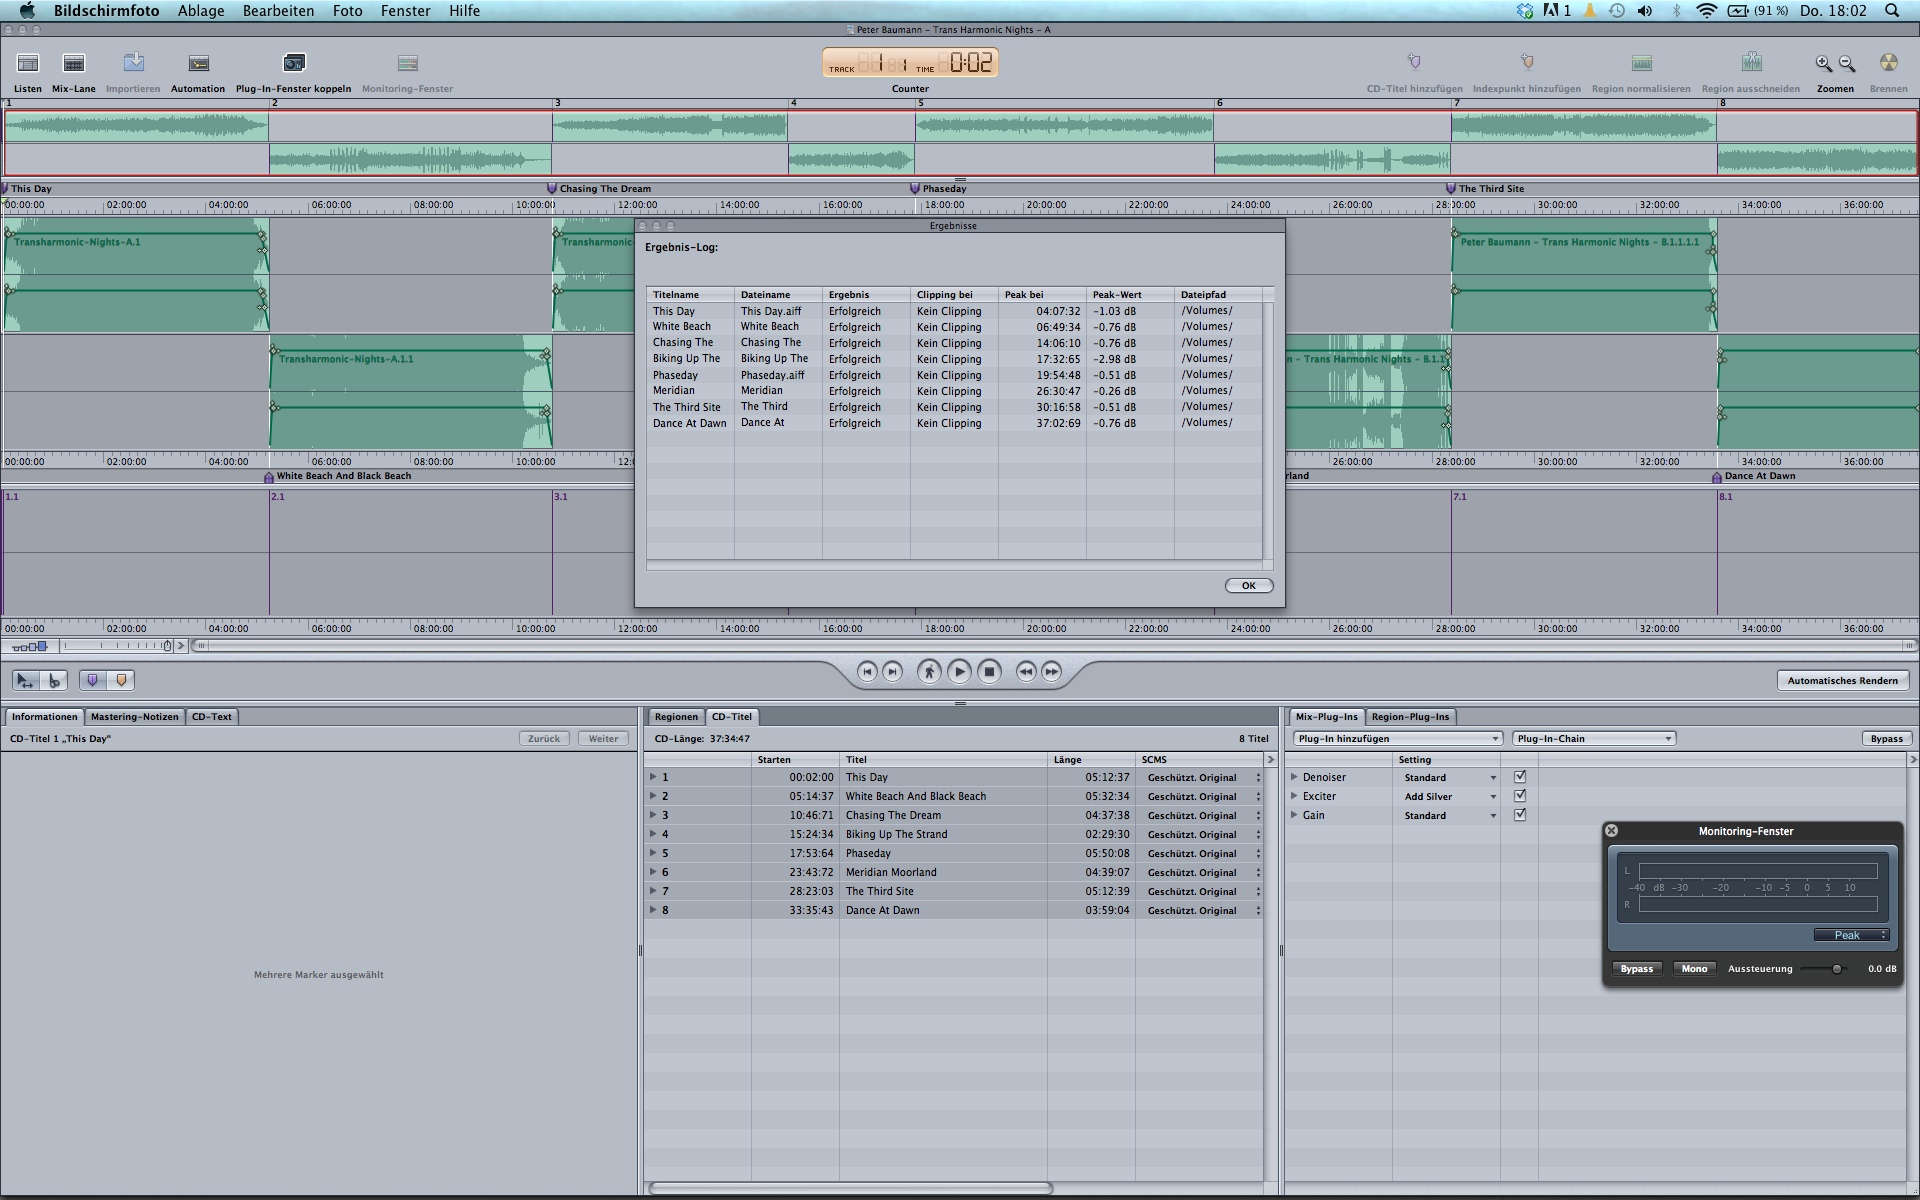This screenshot has width=1920, height=1200.
Task: Open the Peak meter mode dropdown
Action: [x=1851, y=935]
